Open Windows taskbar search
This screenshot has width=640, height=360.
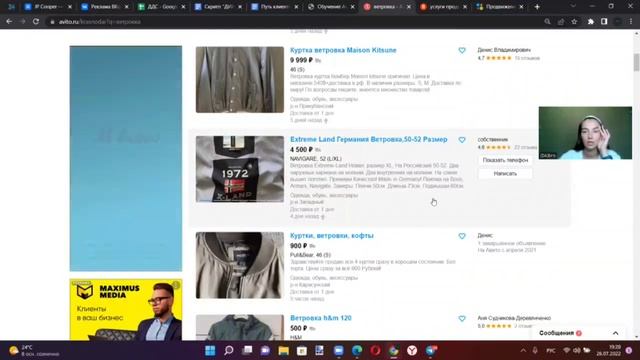[x=229, y=351]
